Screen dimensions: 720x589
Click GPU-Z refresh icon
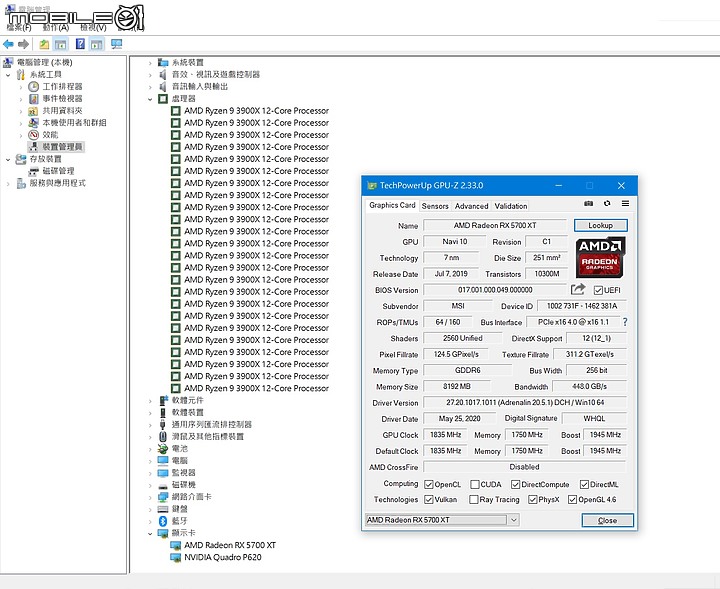coord(607,203)
